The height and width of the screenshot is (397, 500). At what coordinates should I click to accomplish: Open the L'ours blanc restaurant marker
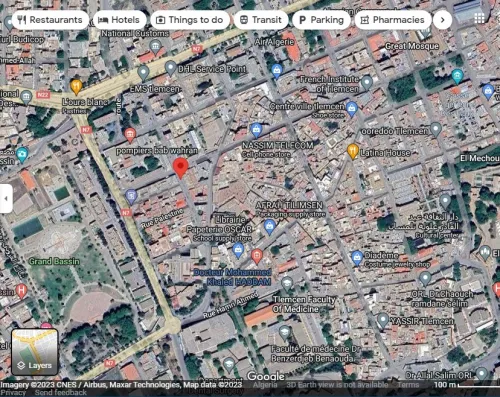(x=76, y=86)
